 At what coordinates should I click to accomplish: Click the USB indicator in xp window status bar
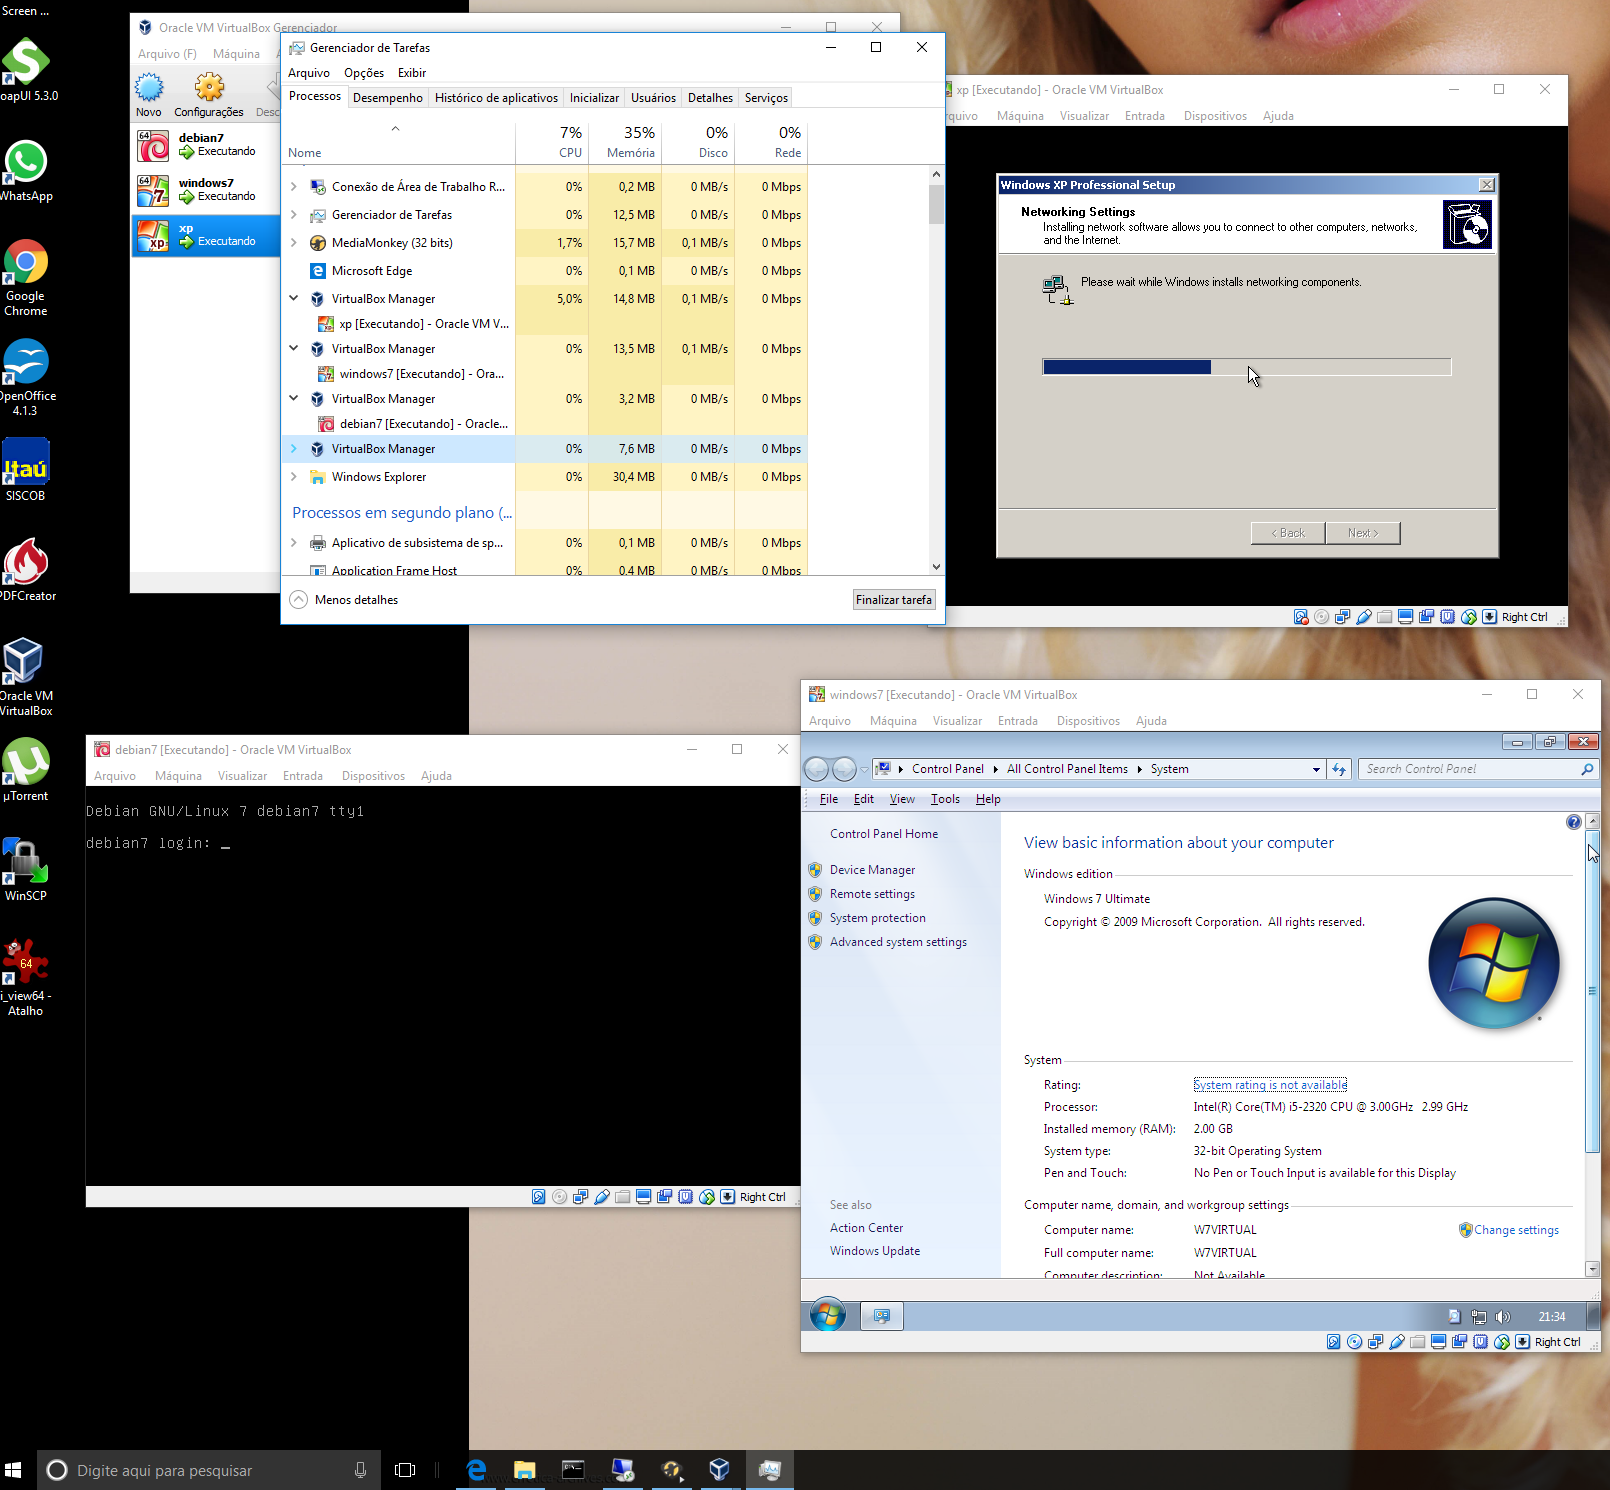[1364, 617]
